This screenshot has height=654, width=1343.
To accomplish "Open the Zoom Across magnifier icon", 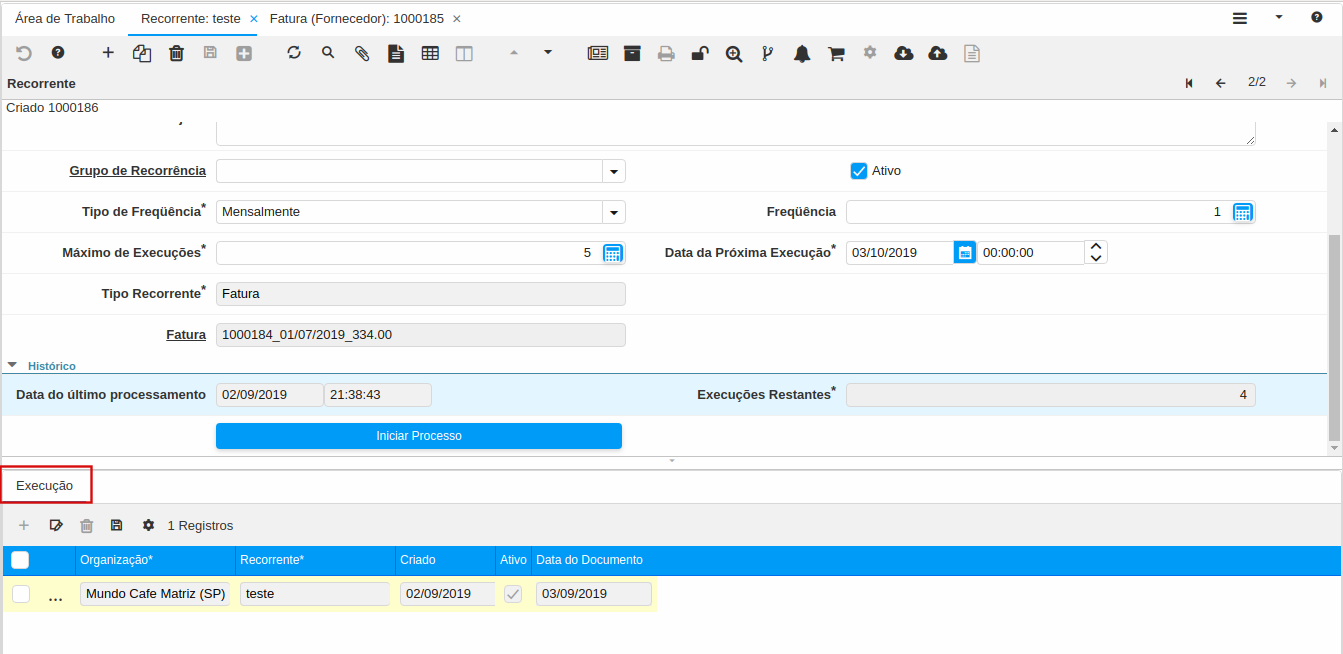I will pyautogui.click(x=734, y=54).
